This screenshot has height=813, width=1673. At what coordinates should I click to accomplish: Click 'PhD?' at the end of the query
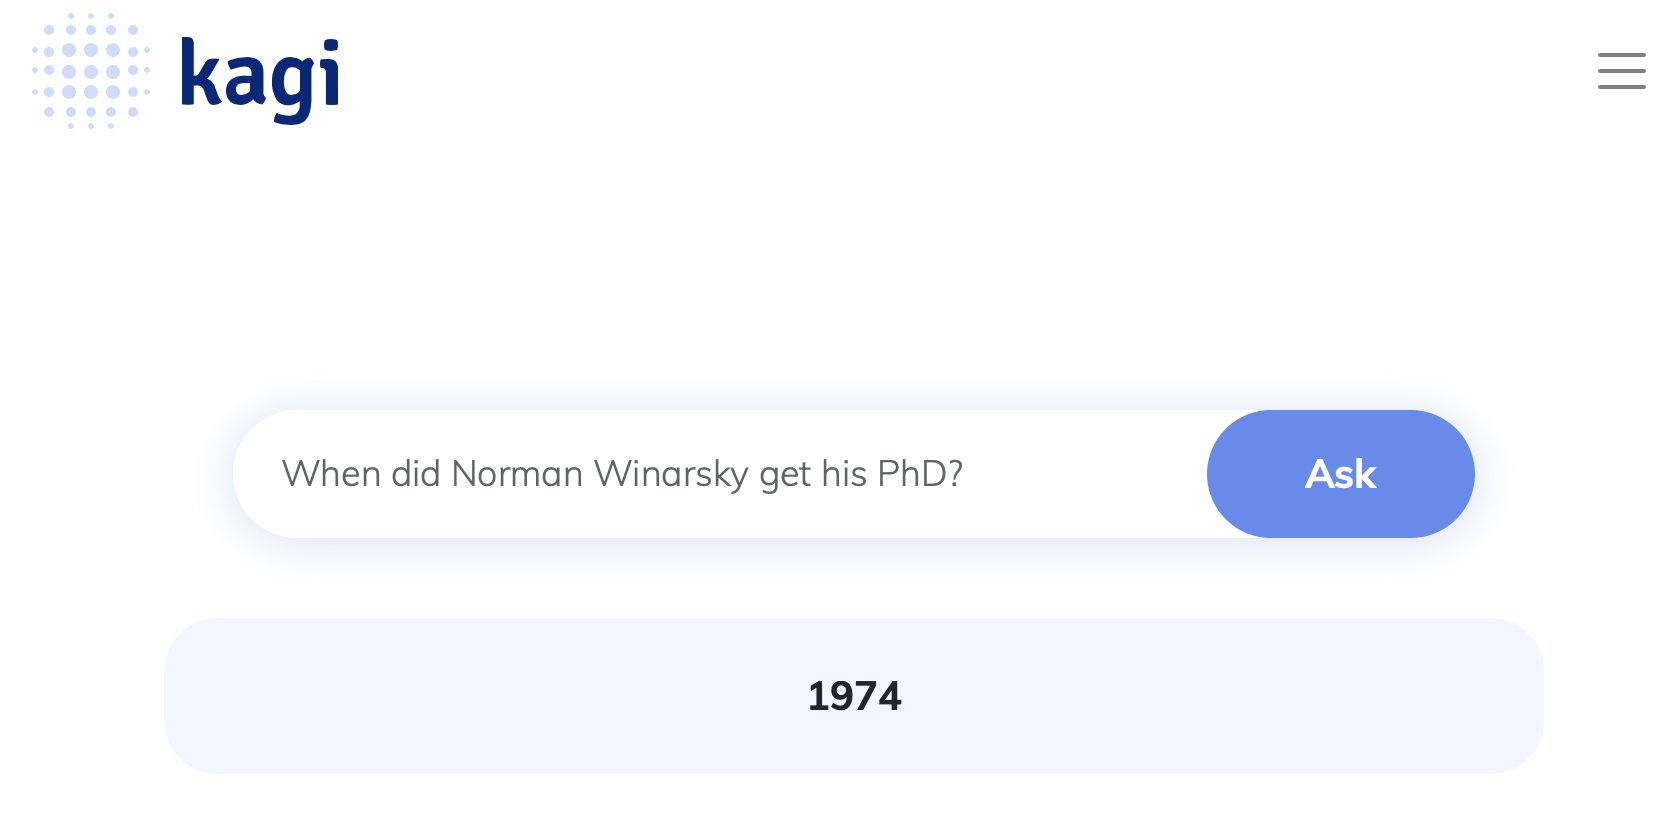click(920, 474)
